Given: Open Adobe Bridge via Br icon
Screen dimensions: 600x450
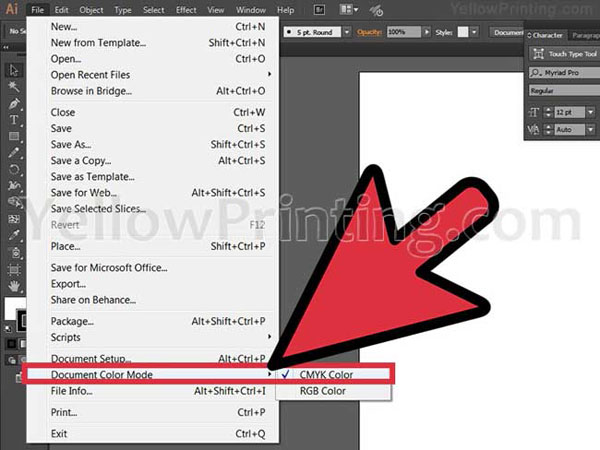Looking at the screenshot, I should tap(319, 10).
